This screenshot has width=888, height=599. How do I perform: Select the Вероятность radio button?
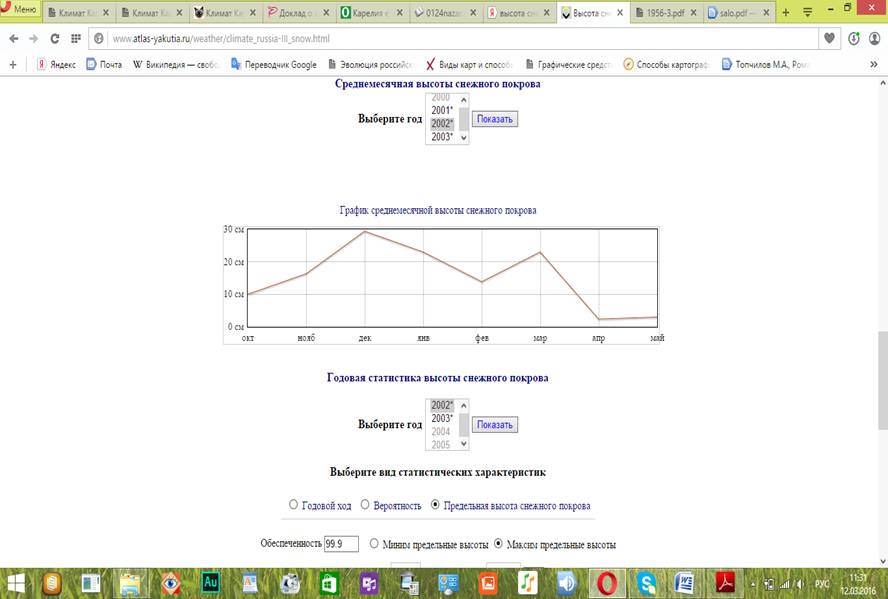click(365, 504)
